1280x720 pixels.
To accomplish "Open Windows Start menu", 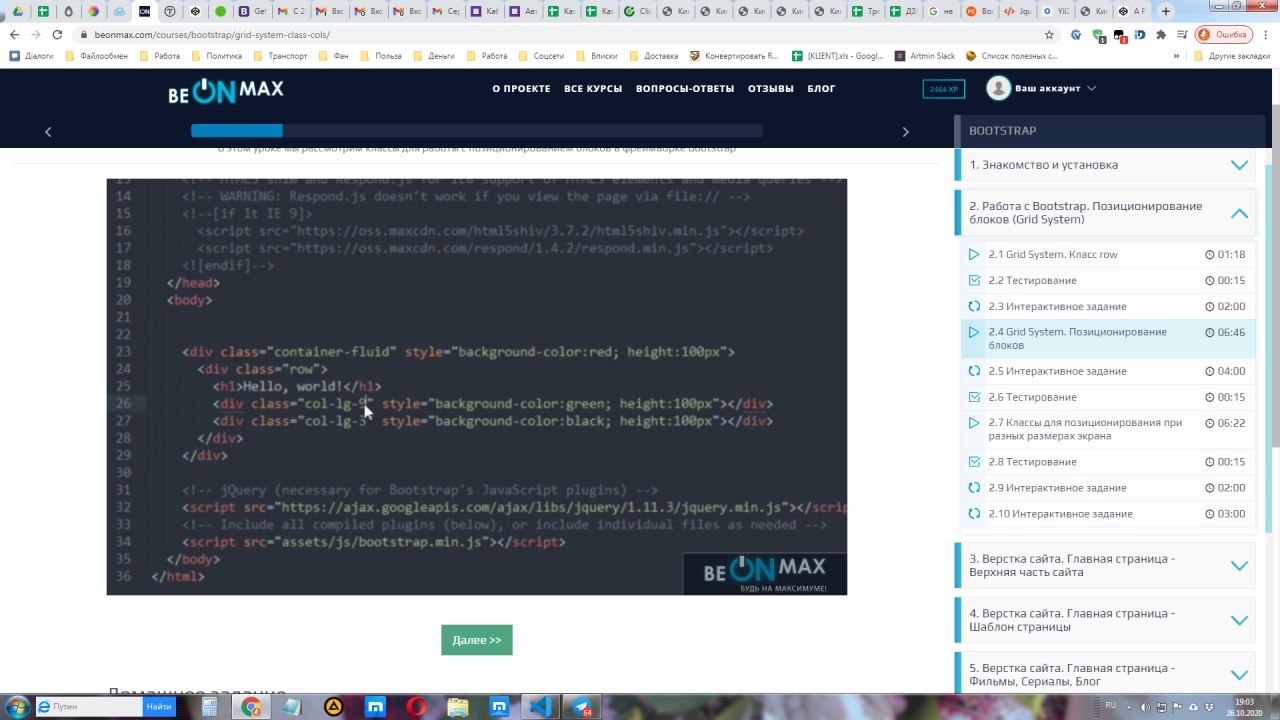I will [x=17, y=706].
